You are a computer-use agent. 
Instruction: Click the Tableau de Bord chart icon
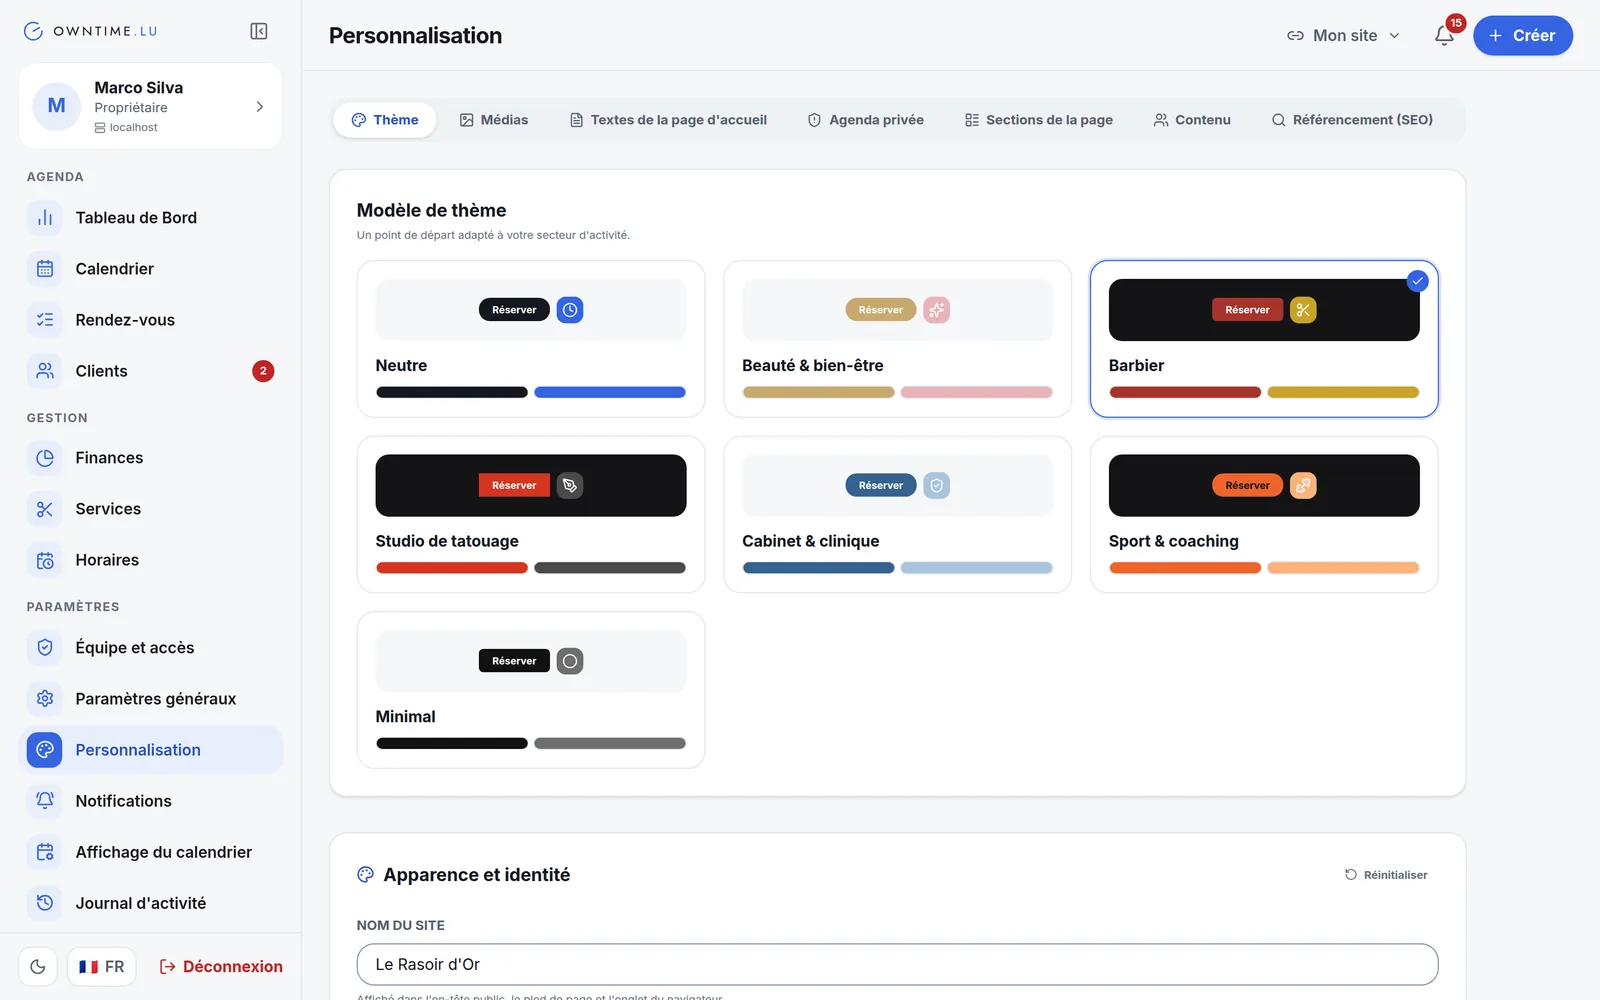[x=45, y=218]
